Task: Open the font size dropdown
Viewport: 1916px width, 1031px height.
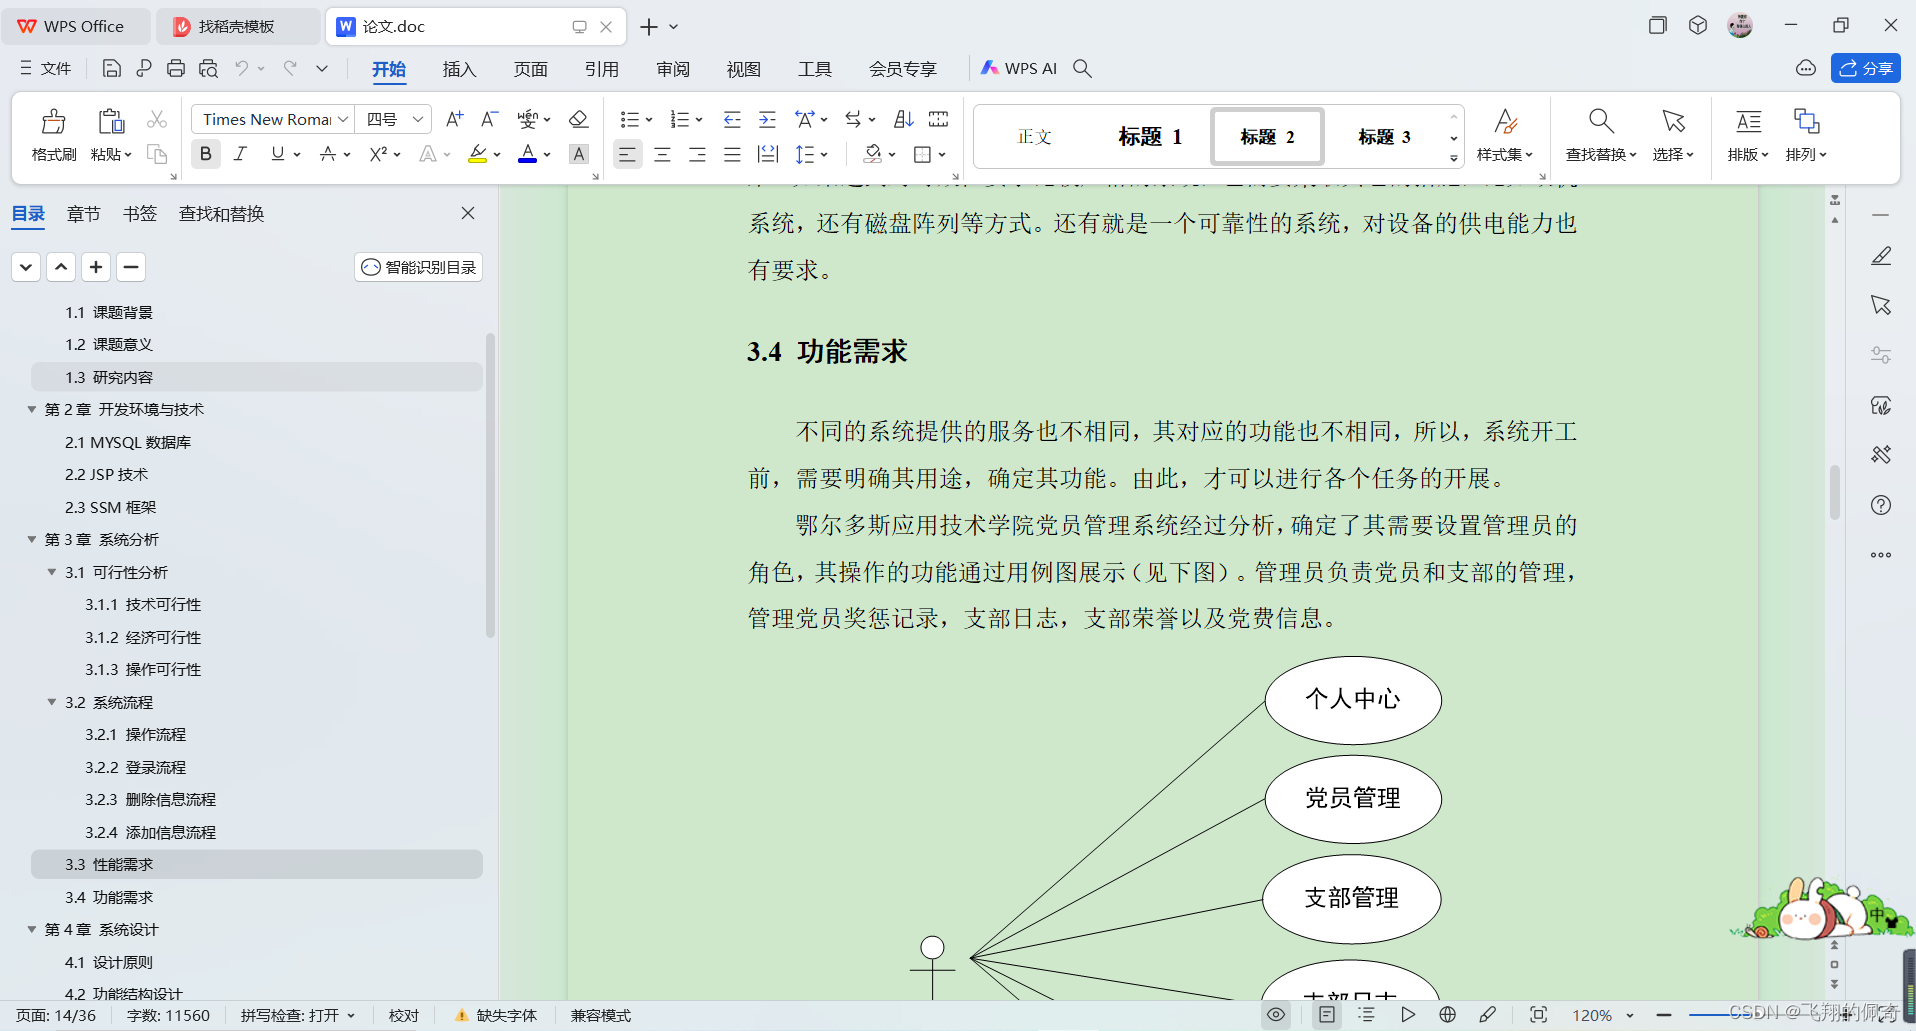Action: pyautogui.click(x=418, y=119)
